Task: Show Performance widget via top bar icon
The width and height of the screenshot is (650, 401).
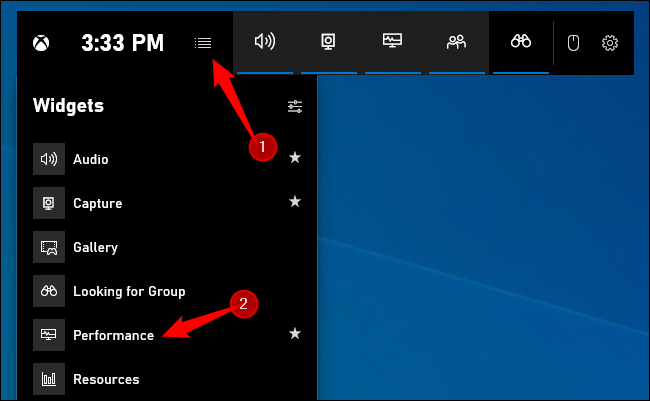Action: click(392, 42)
